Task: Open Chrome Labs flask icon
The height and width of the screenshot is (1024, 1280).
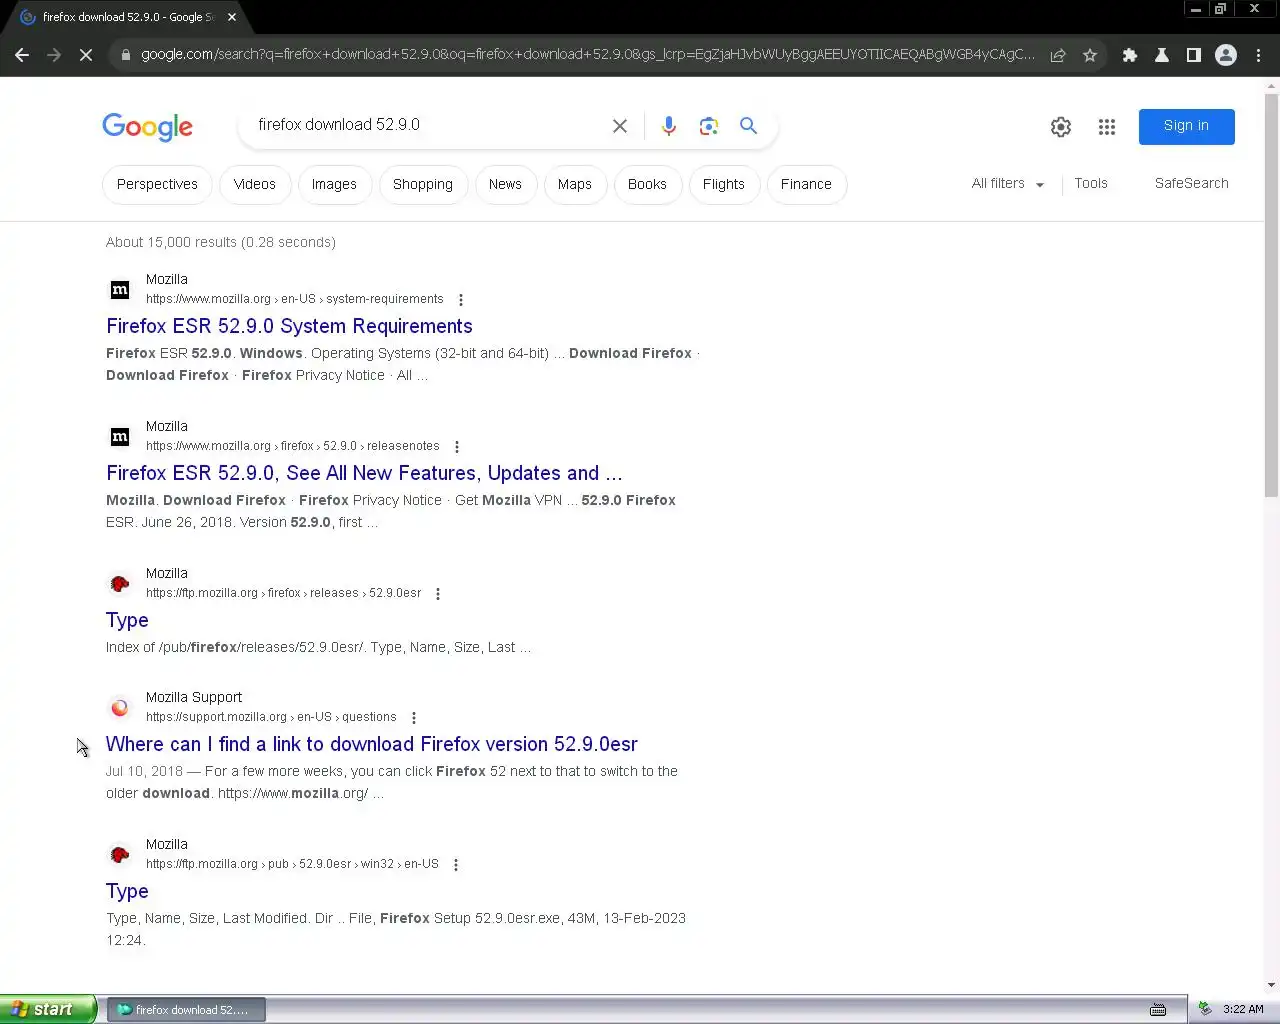Action: (1162, 55)
